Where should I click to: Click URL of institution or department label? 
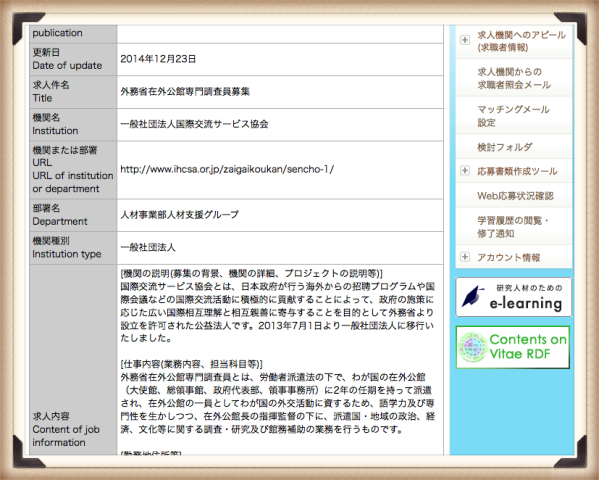pyautogui.click(x=73, y=182)
